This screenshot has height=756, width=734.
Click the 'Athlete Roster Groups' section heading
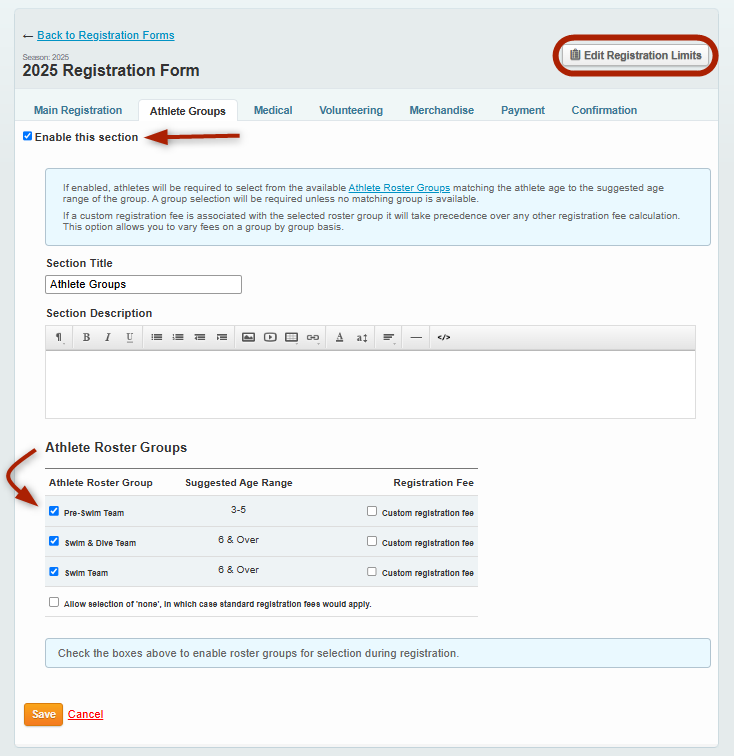click(116, 447)
